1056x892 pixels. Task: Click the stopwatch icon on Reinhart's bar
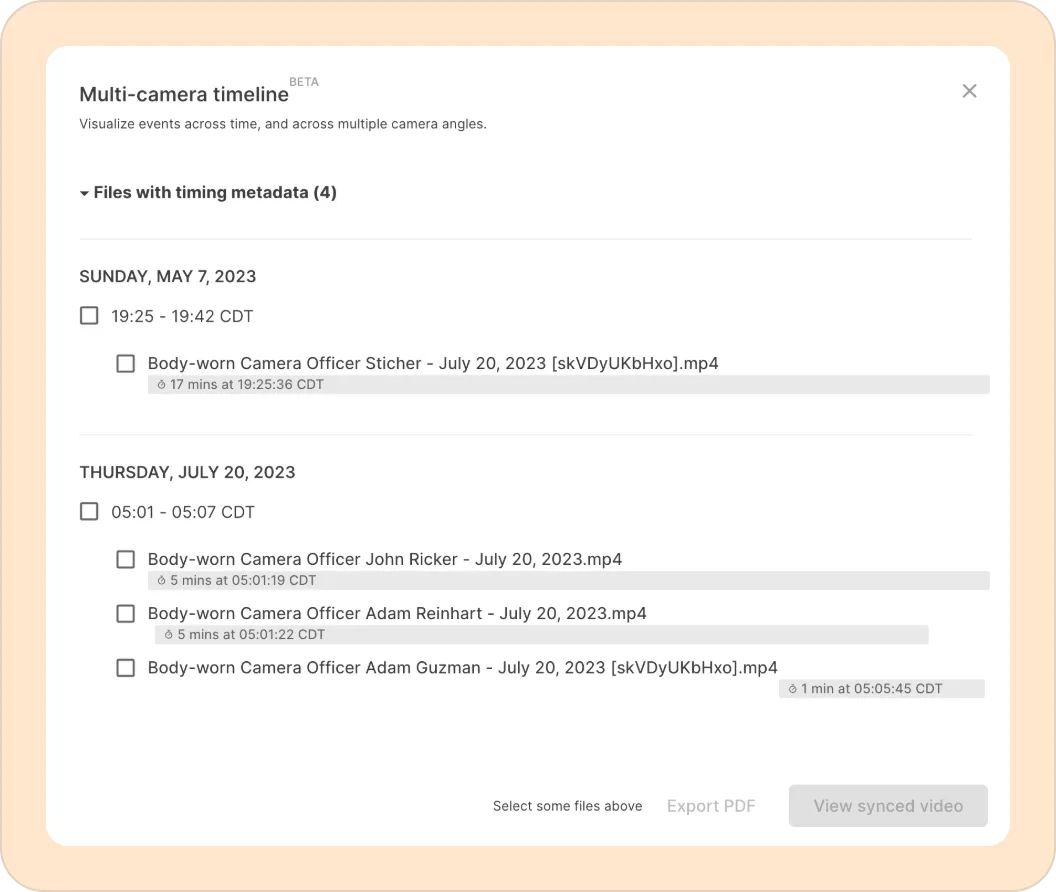pyautogui.click(x=168, y=635)
